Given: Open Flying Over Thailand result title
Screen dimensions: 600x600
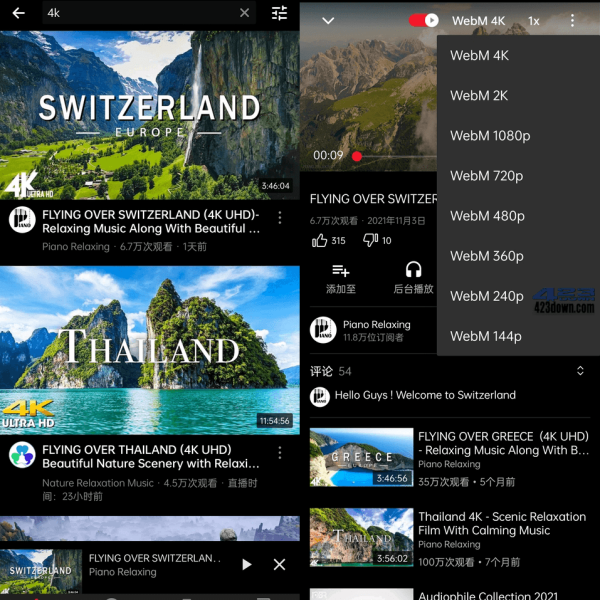Looking at the screenshot, I should click(151, 457).
